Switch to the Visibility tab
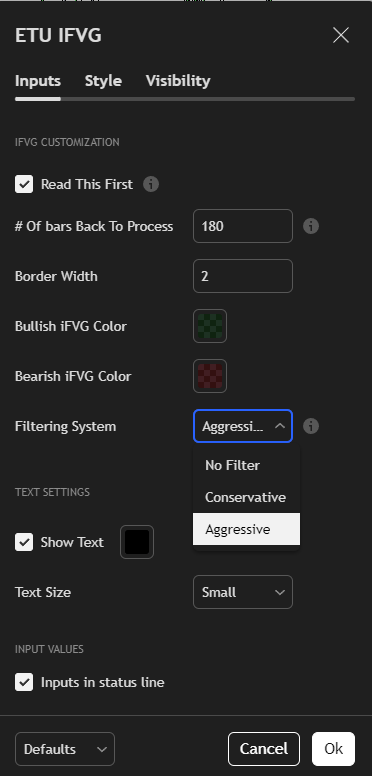Image resolution: width=372 pixels, height=776 pixels. point(178,81)
